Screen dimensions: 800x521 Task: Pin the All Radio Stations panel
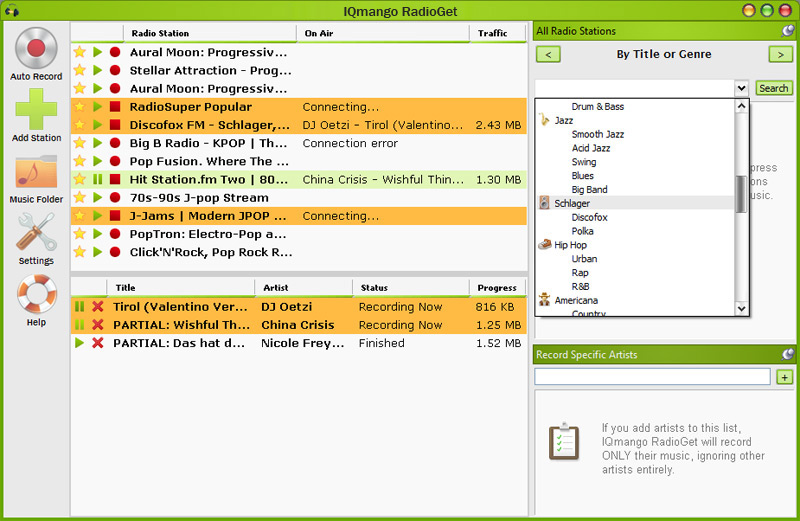click(788, 31)
